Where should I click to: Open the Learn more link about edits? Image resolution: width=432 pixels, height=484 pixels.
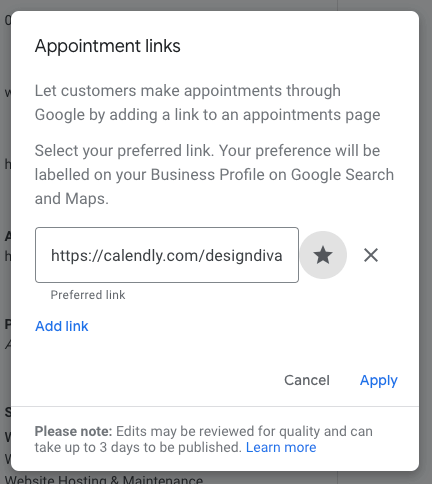pos(281,447)
